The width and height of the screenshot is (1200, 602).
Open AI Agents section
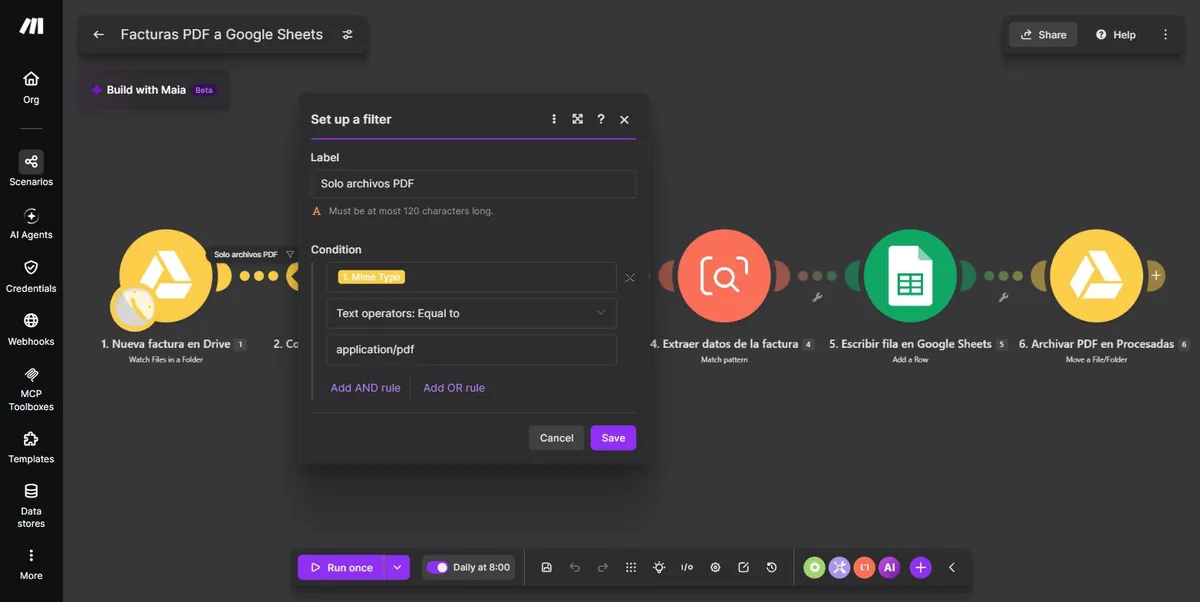pyautogui.click(x=31, y=223)
